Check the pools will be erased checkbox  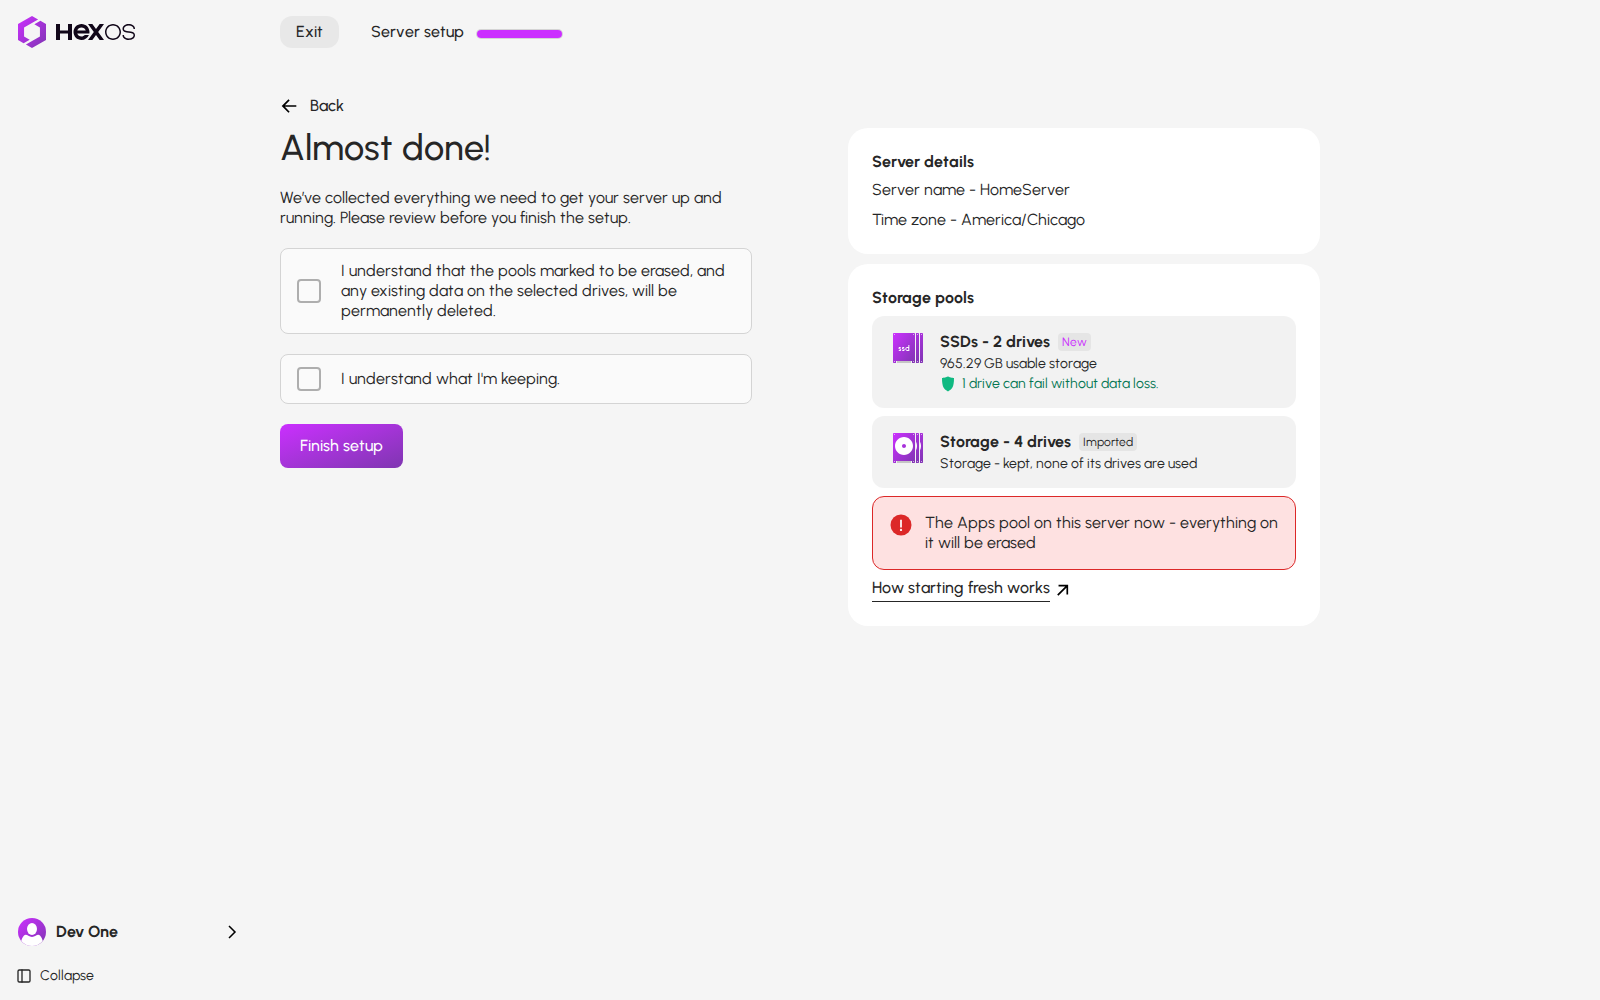click(x=309, y=291)
